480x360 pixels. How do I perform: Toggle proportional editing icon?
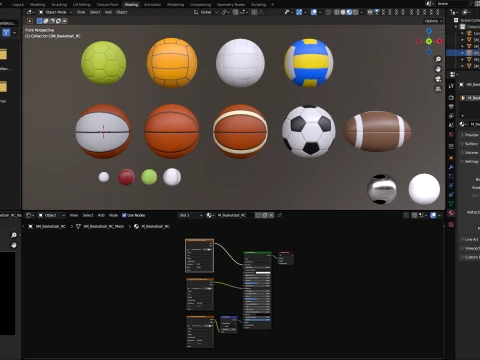click(x=254, y=12)
